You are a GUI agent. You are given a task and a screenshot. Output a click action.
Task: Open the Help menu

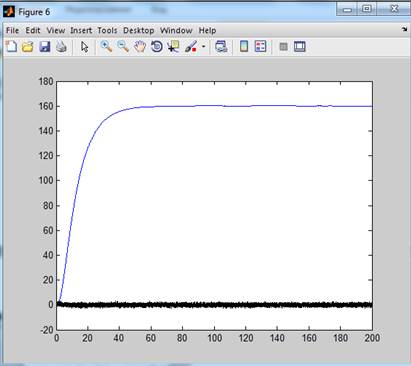click(x=207, y=30)
